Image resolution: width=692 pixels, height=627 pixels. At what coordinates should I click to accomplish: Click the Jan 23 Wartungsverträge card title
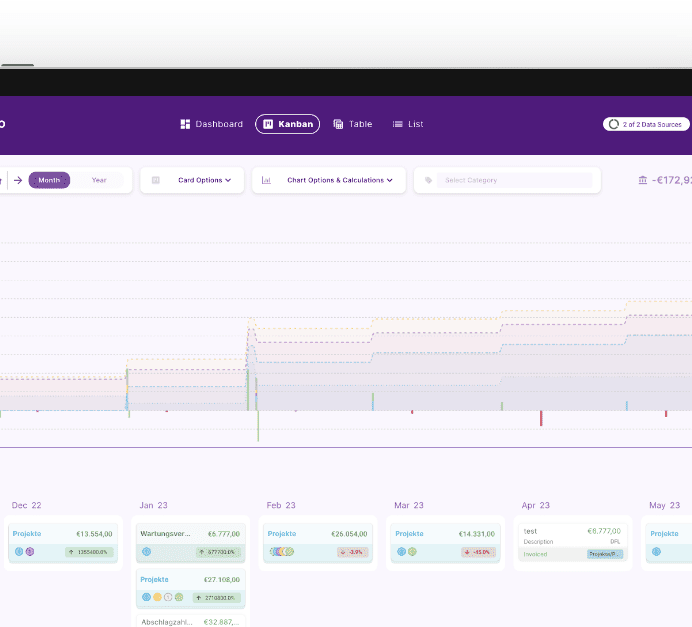[x=165, y=534]
